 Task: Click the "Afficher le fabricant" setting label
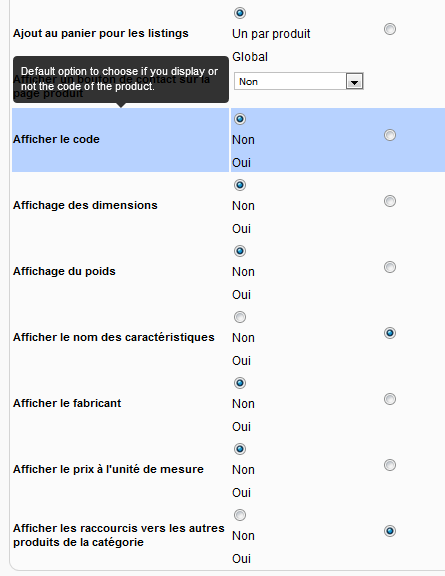click(67, 403)
